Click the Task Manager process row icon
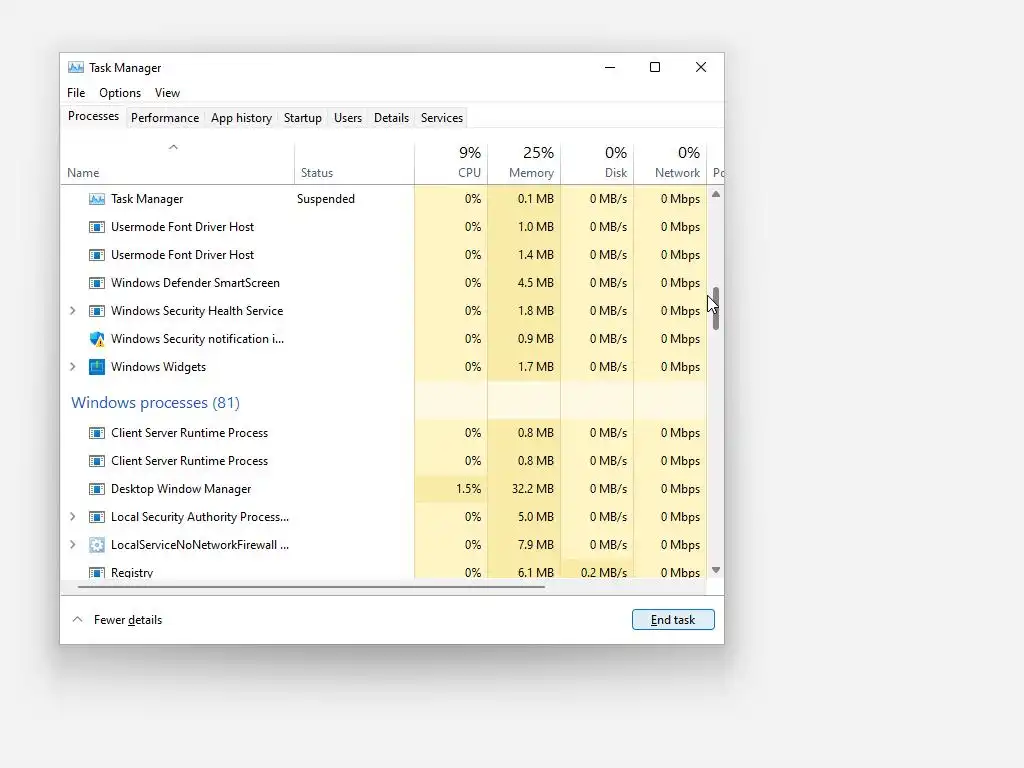 [97, 199]
